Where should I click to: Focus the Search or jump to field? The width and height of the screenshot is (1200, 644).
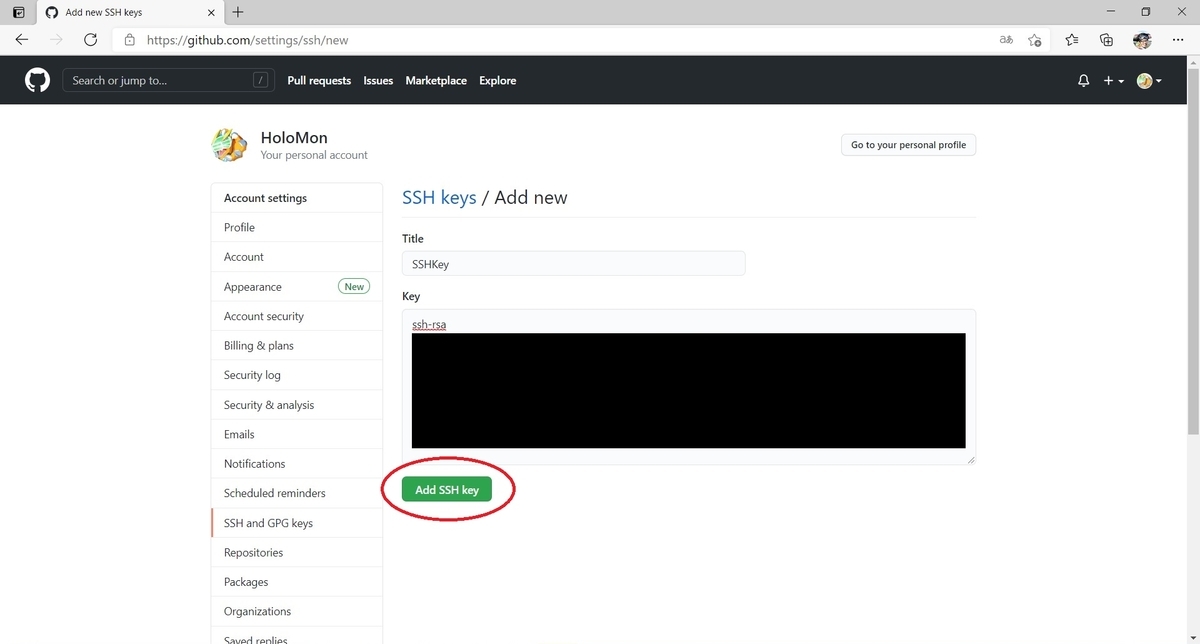pyautogui.click(x=169, y=81)
